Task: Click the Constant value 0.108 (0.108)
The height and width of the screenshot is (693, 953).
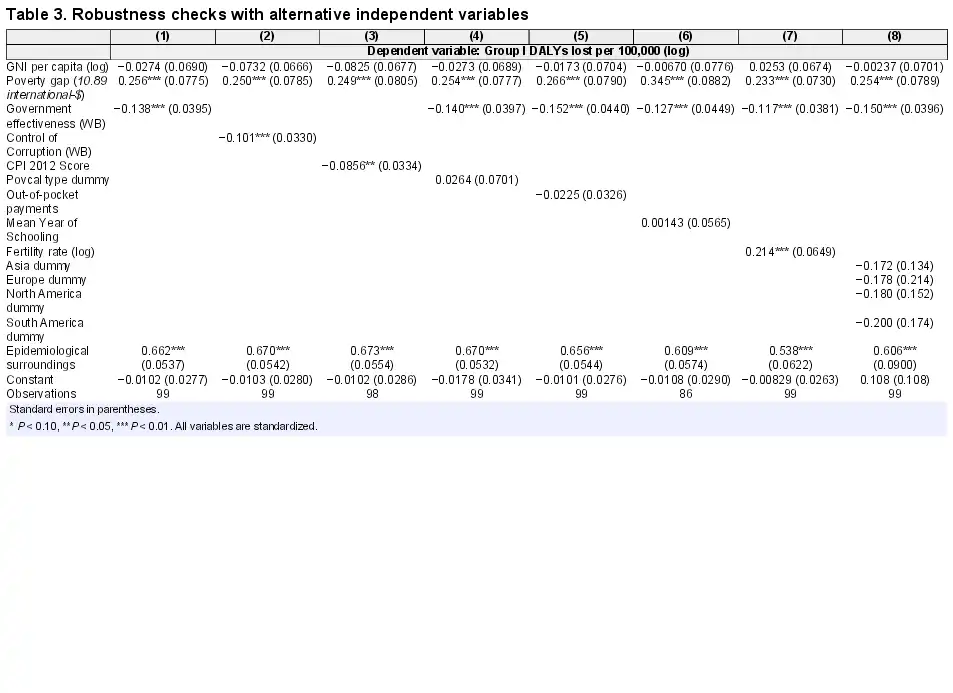Action: 894,380
